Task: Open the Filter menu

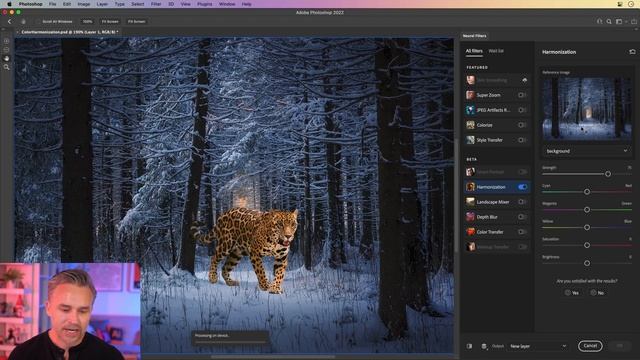Action: [156, 4]
